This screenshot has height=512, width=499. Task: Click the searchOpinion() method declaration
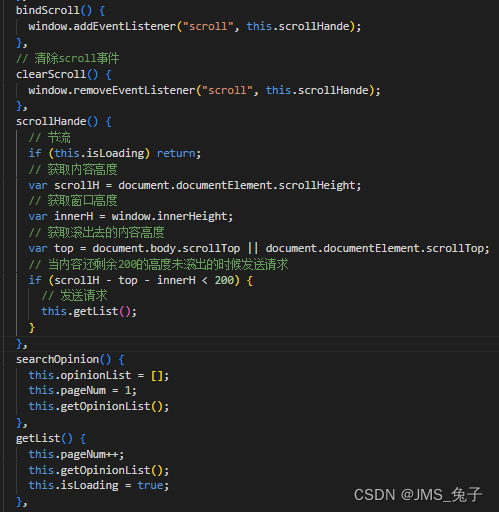(x=70, y=359)
